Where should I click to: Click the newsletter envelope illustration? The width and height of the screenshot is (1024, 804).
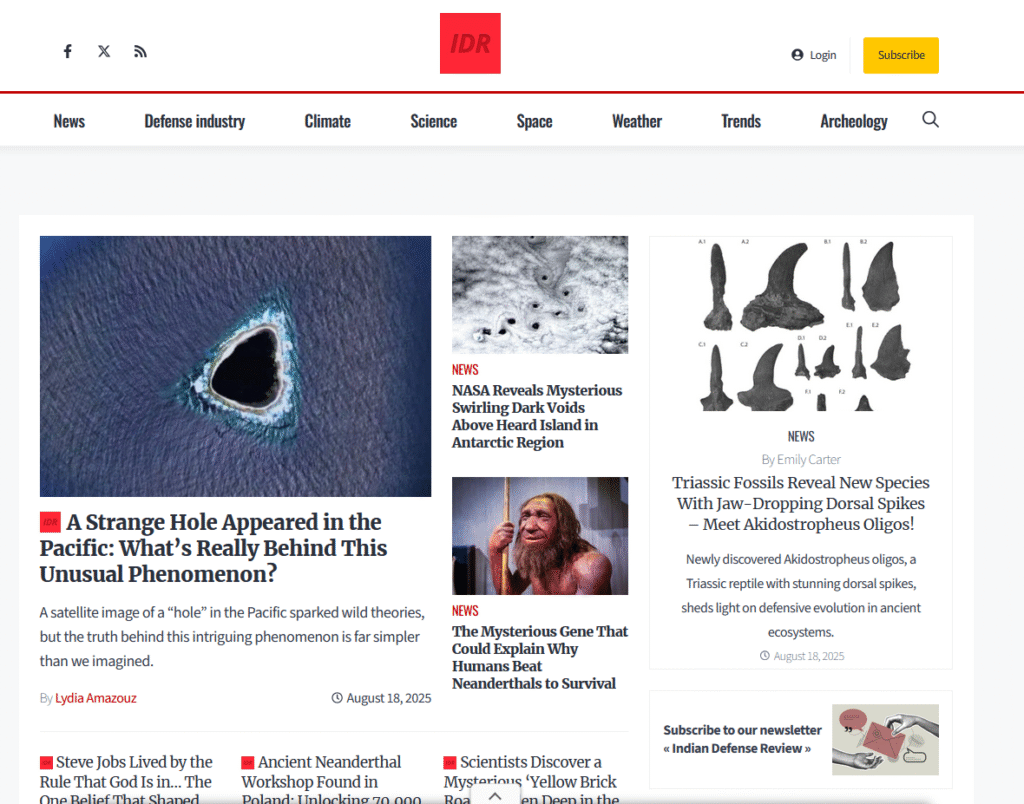(x=885, y=739)
